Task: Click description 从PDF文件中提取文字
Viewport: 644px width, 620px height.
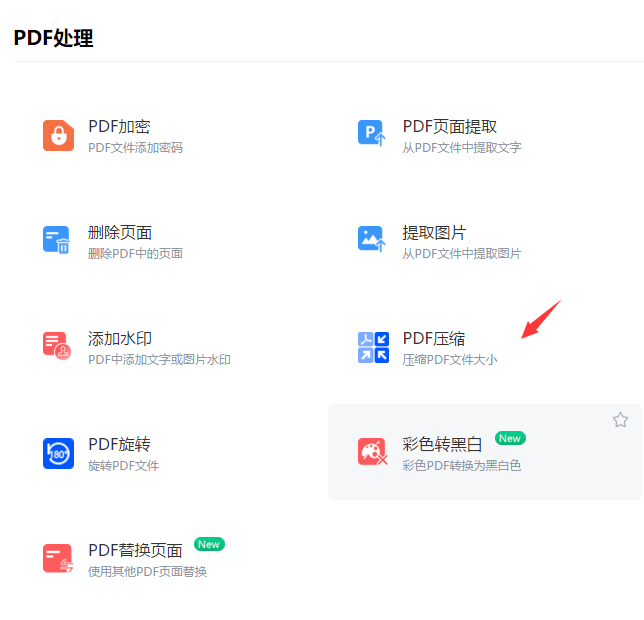Action: point(462,147)
